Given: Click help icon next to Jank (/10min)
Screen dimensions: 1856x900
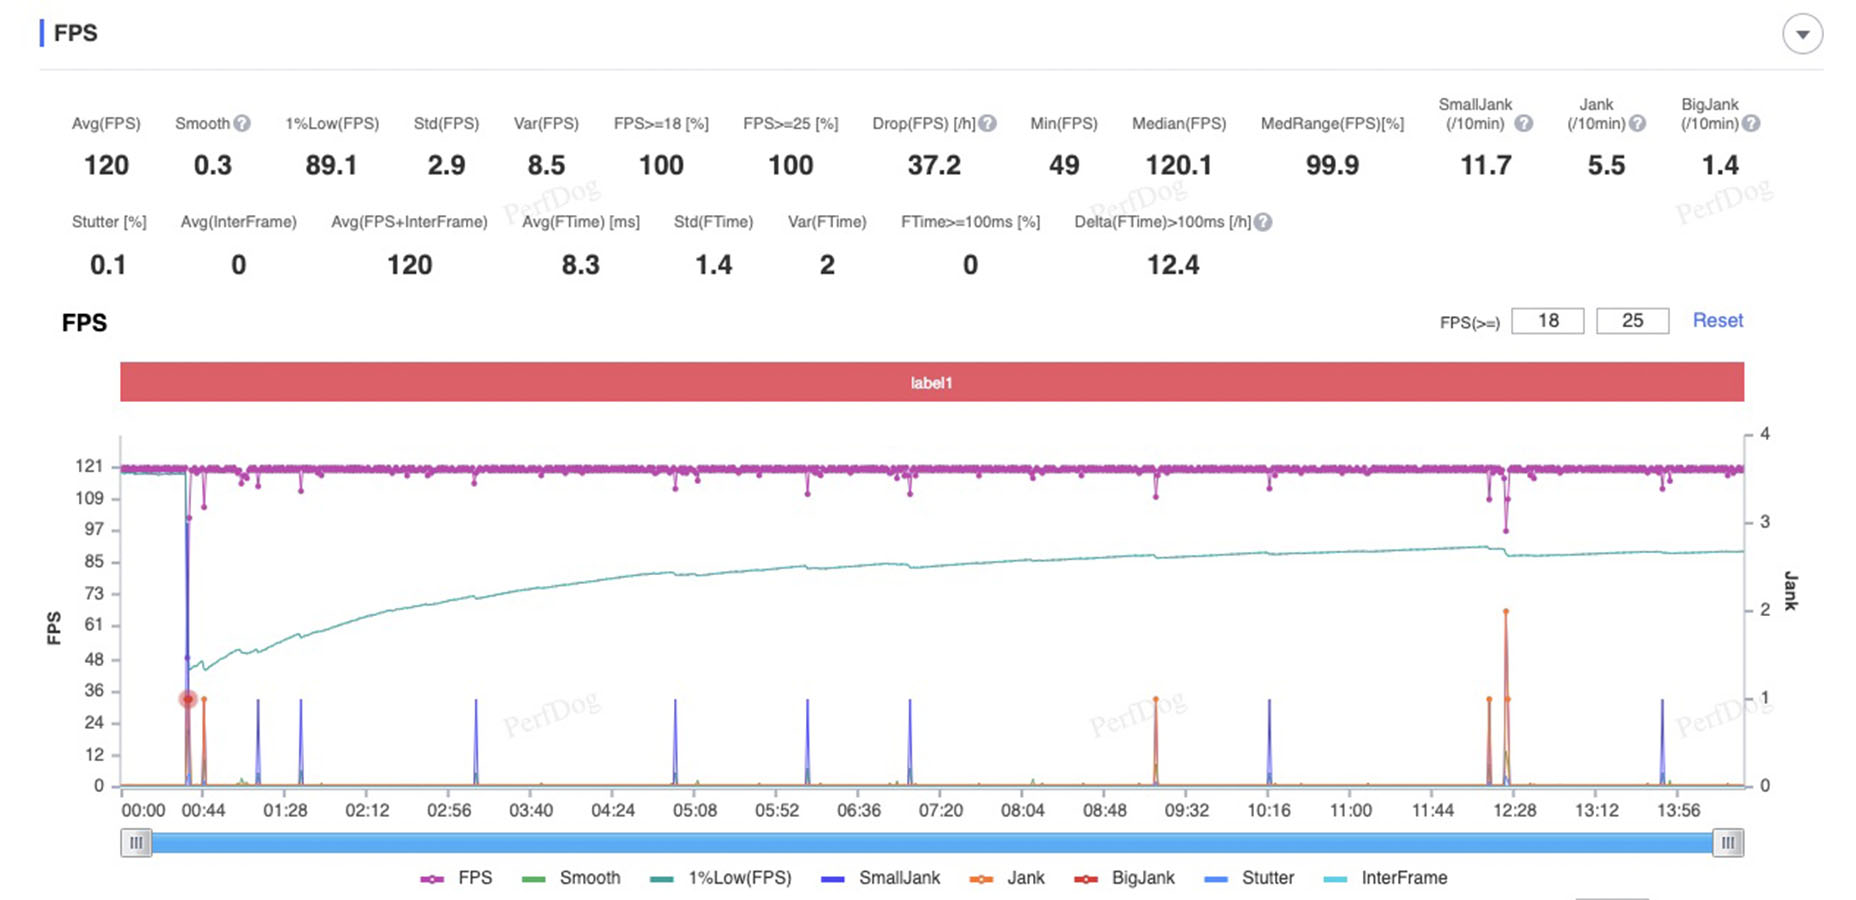Looking at the screenshot, I should [1637, 123].
